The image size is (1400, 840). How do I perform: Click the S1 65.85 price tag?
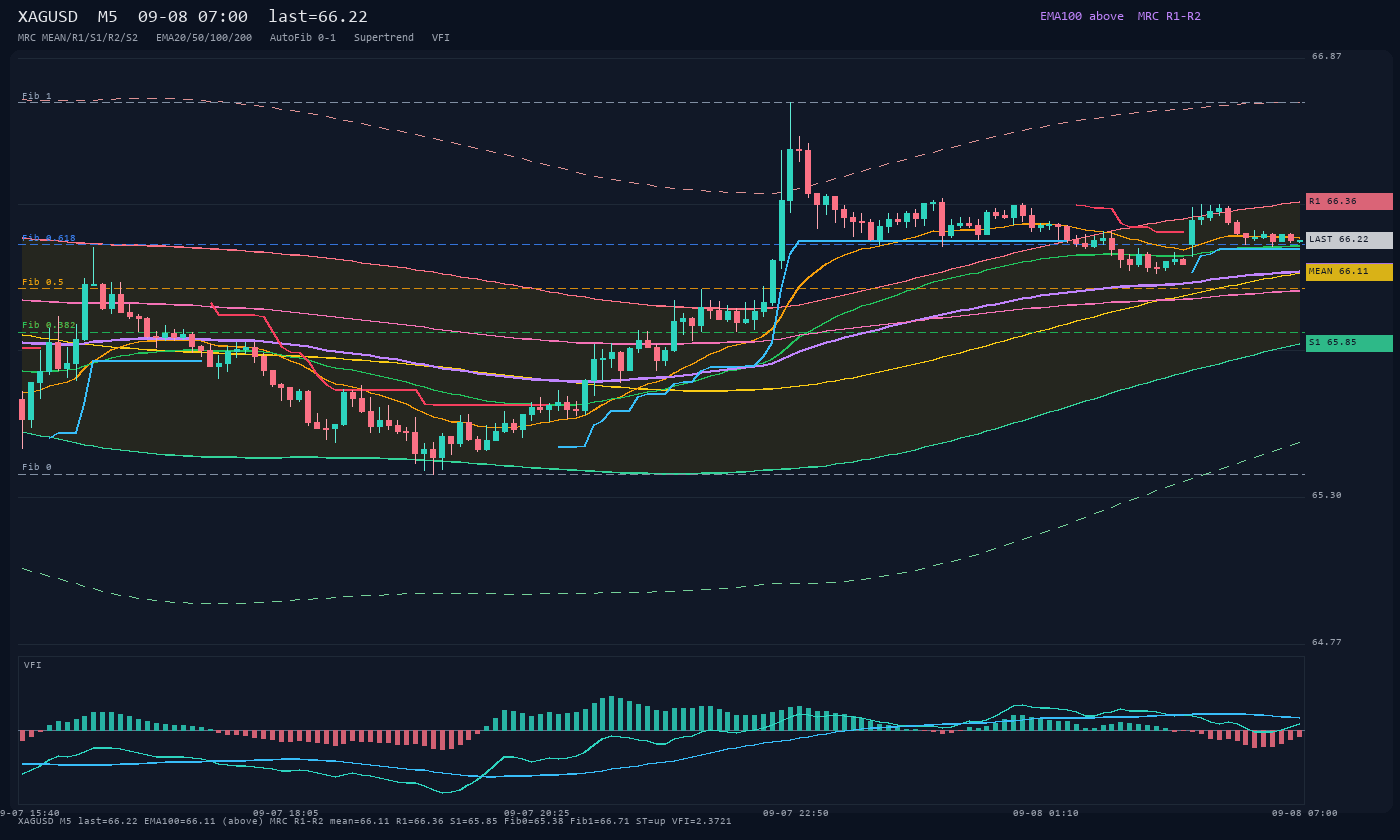[1349, 343]
